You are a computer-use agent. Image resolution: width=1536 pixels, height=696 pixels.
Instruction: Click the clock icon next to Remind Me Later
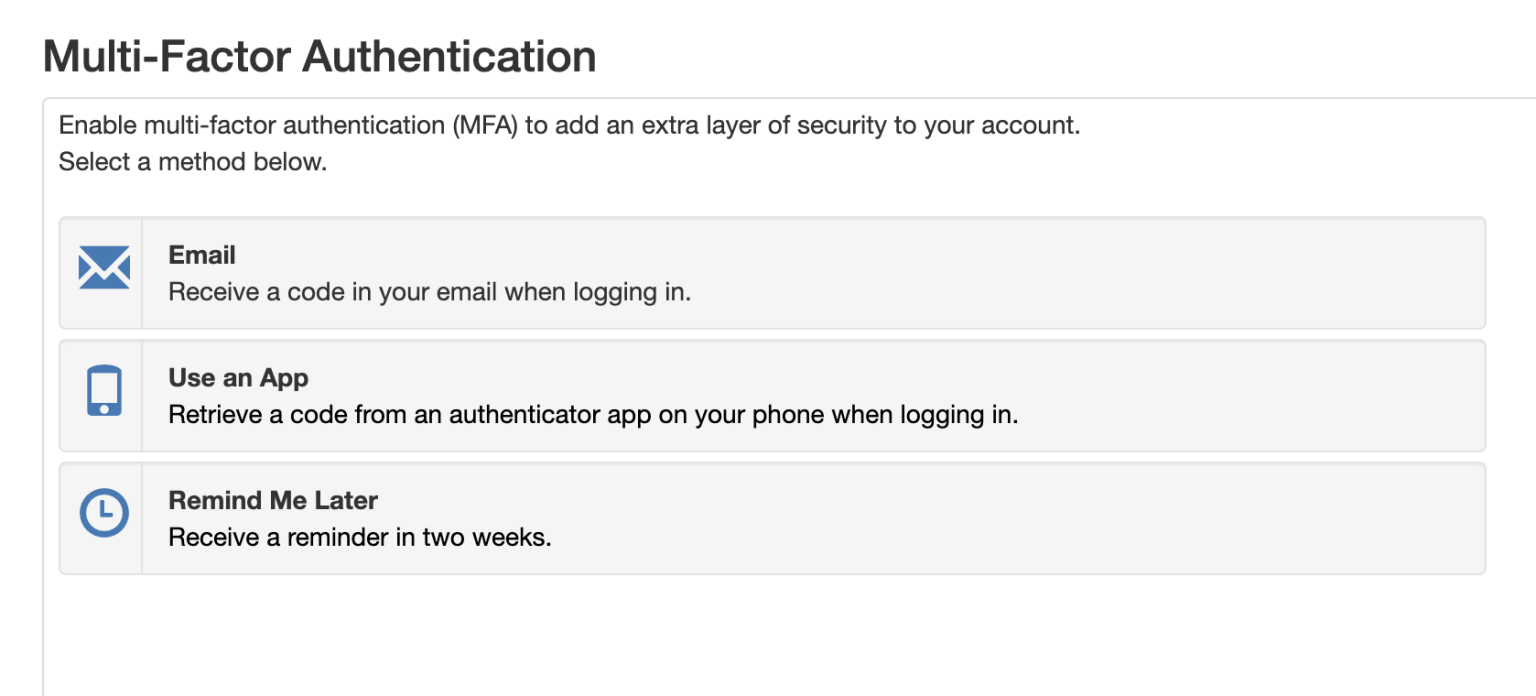[104, 512]
